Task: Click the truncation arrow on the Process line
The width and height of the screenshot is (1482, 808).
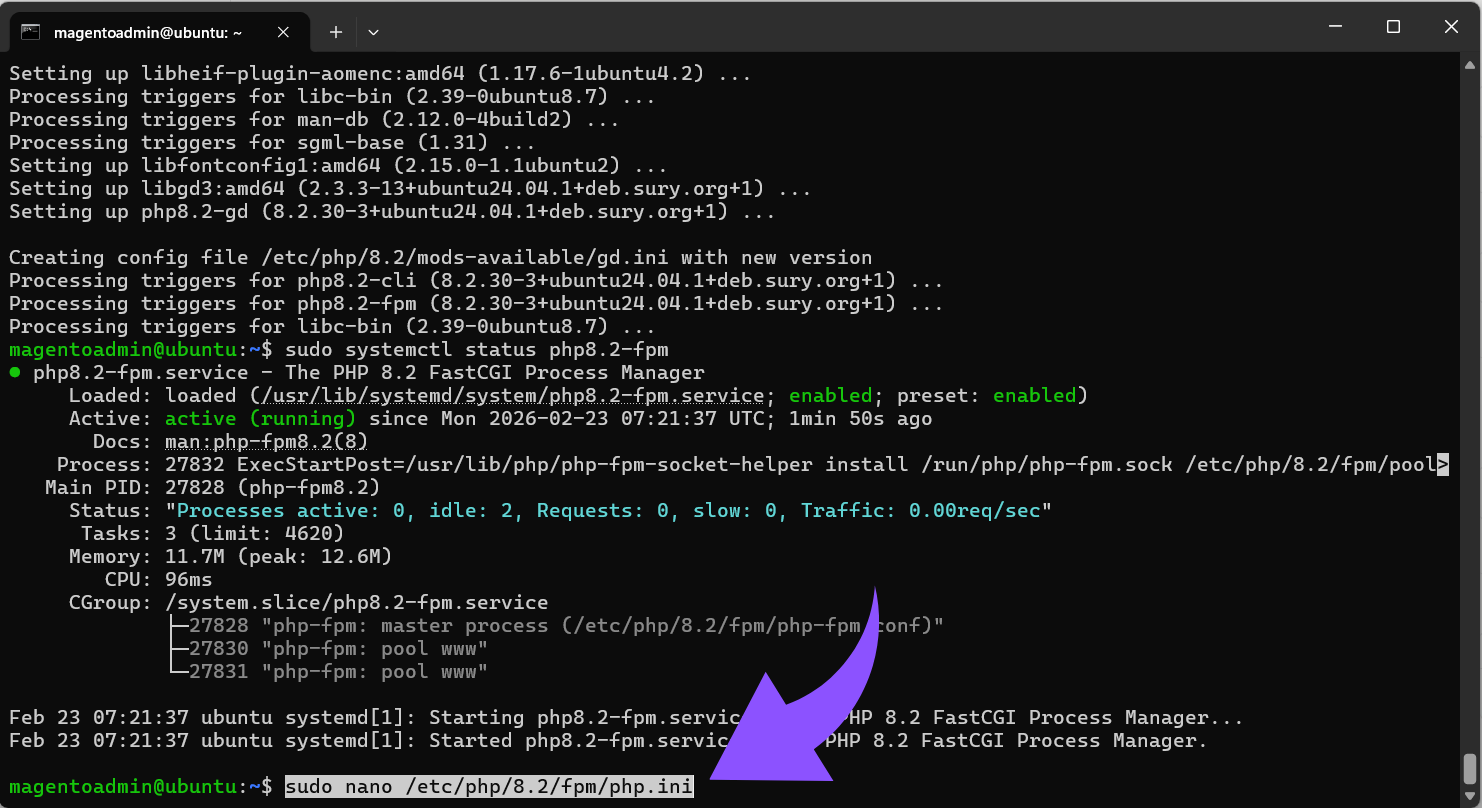Action: 1443,464
